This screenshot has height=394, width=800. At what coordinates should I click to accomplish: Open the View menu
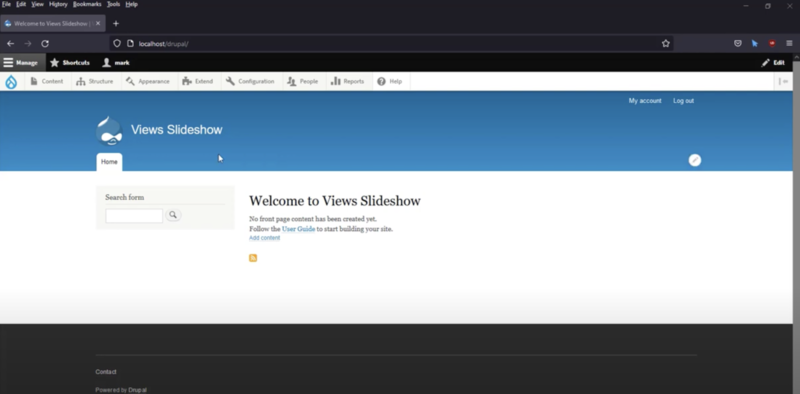tap(37, 4)
